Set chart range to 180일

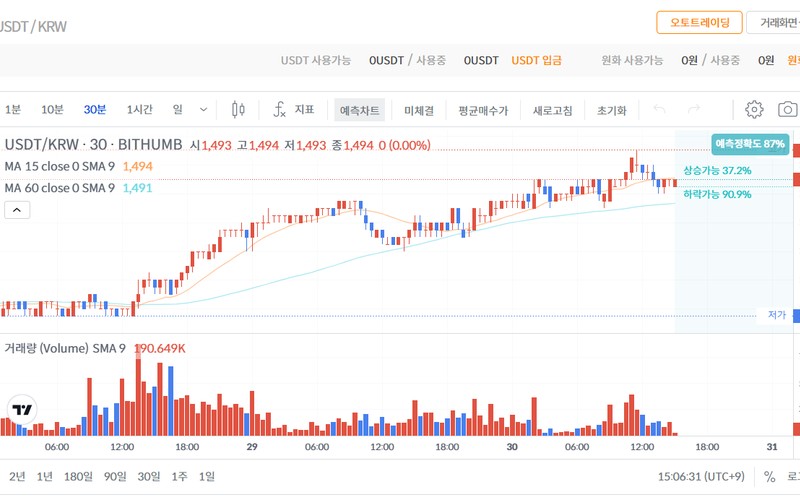coord(78,477)
